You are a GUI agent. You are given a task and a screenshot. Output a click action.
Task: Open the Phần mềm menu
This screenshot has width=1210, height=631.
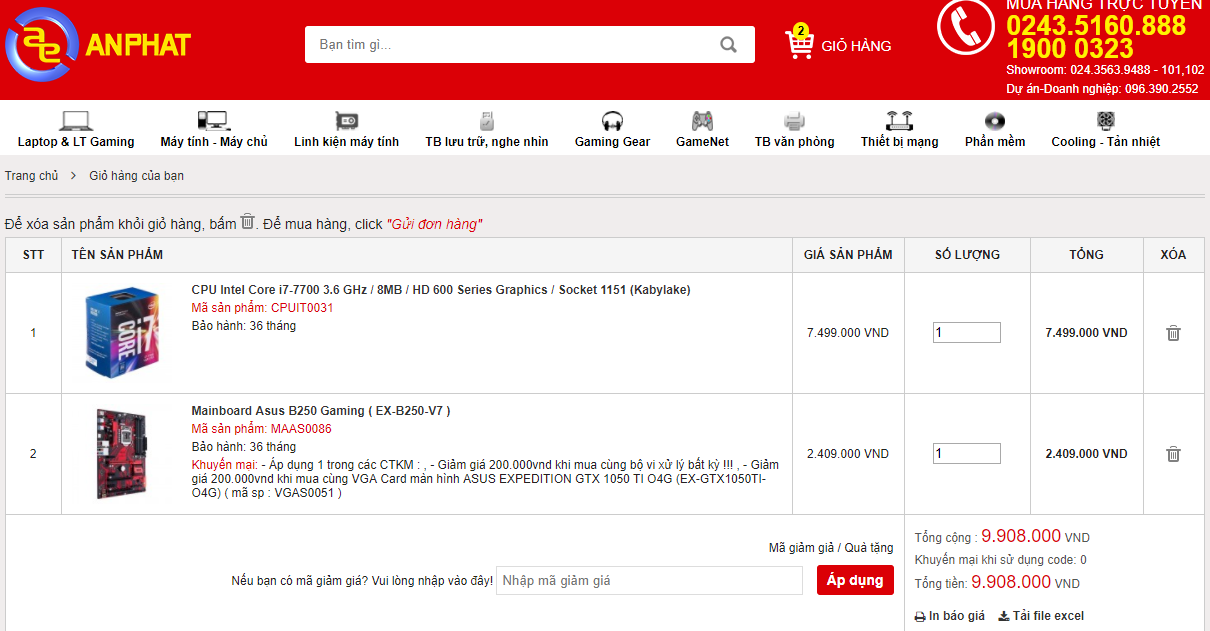pos(995,142)
